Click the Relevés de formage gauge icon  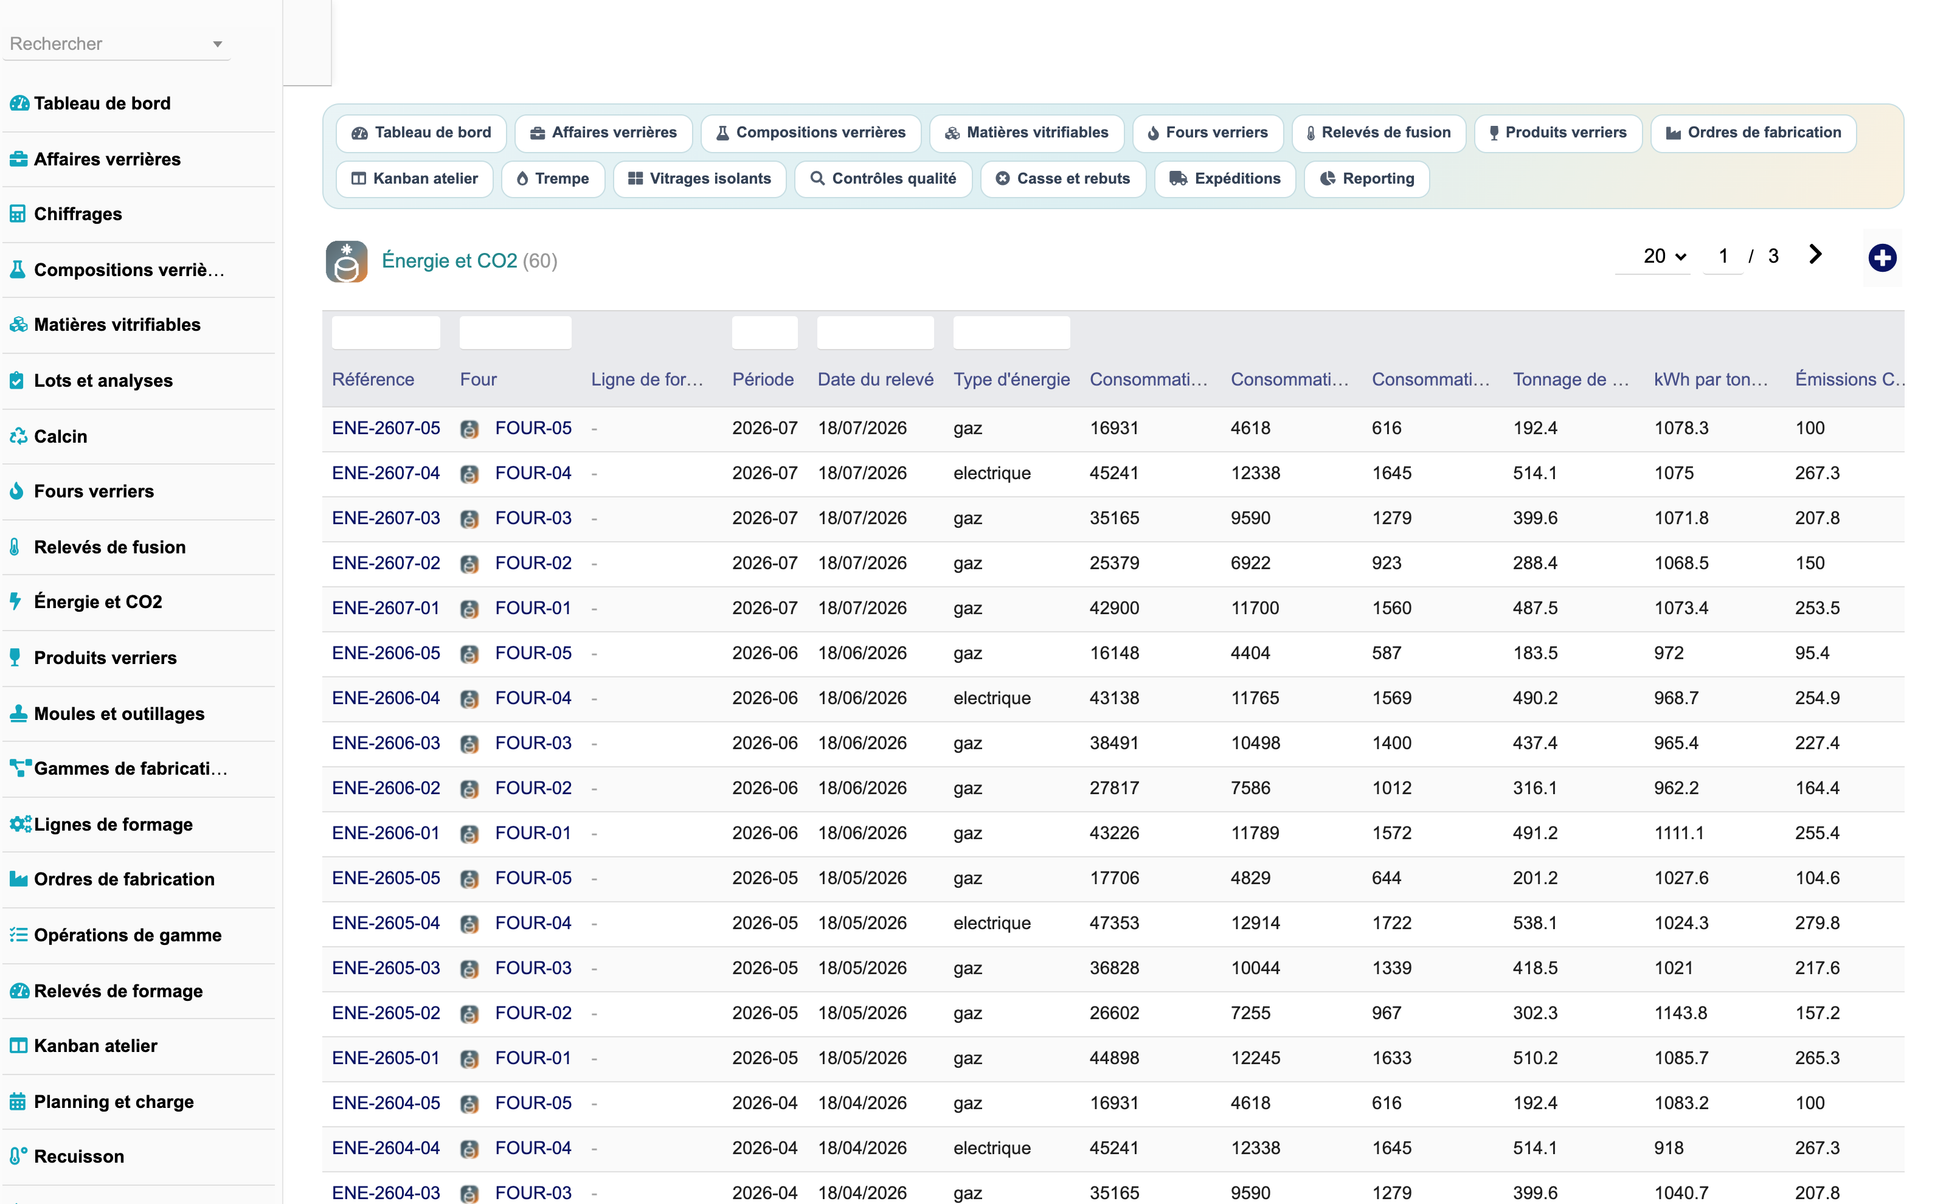pos(19,991)
